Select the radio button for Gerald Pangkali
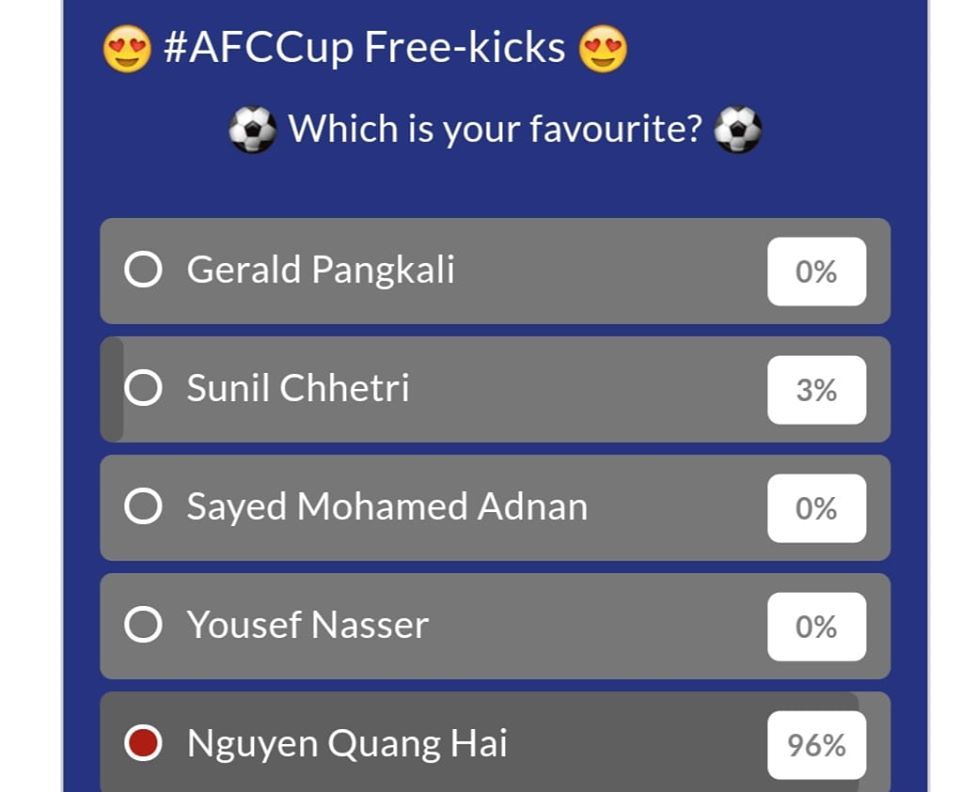Image resolution: width=960 pixels, height=792 pixels. (143, 270)
